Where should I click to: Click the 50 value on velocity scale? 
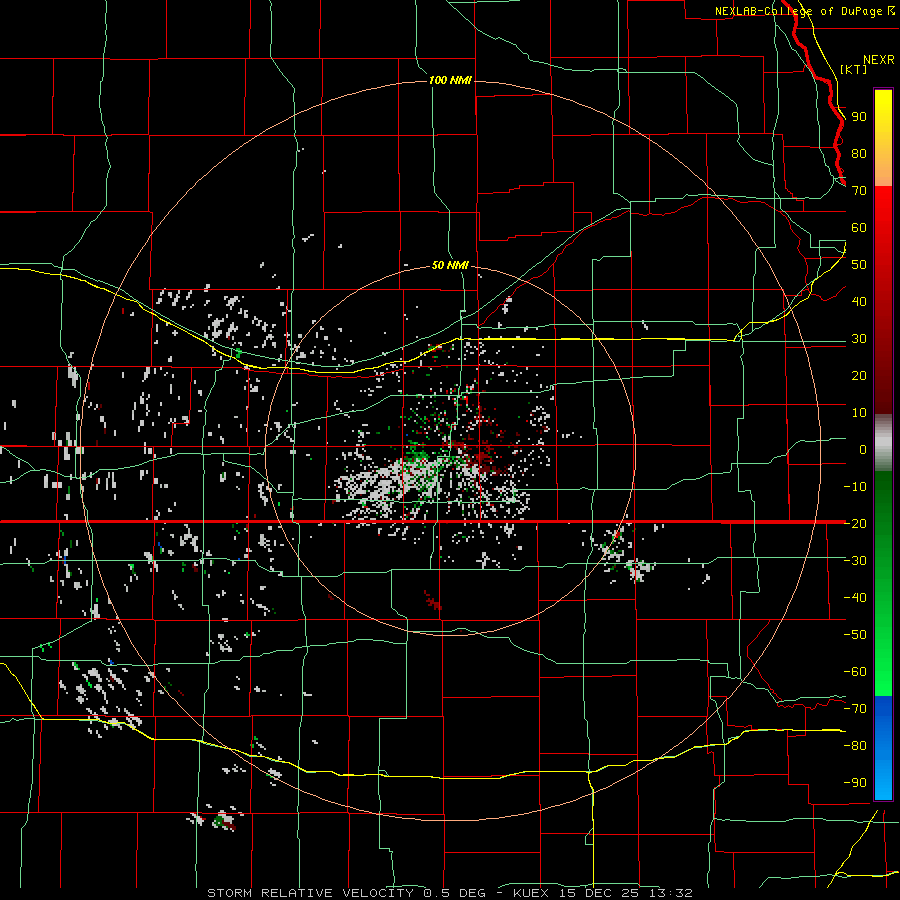pos(859,265)
